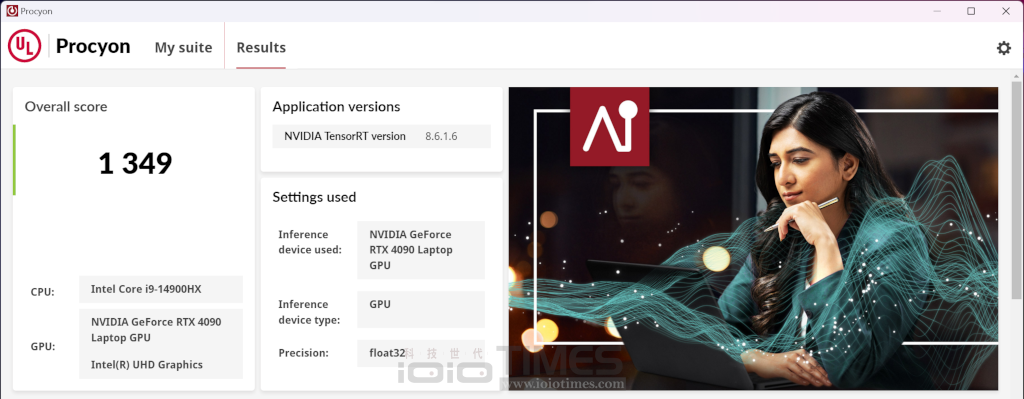Switch to the My suite tab
The image size is (1024, 399).
(x=184, y=48)
